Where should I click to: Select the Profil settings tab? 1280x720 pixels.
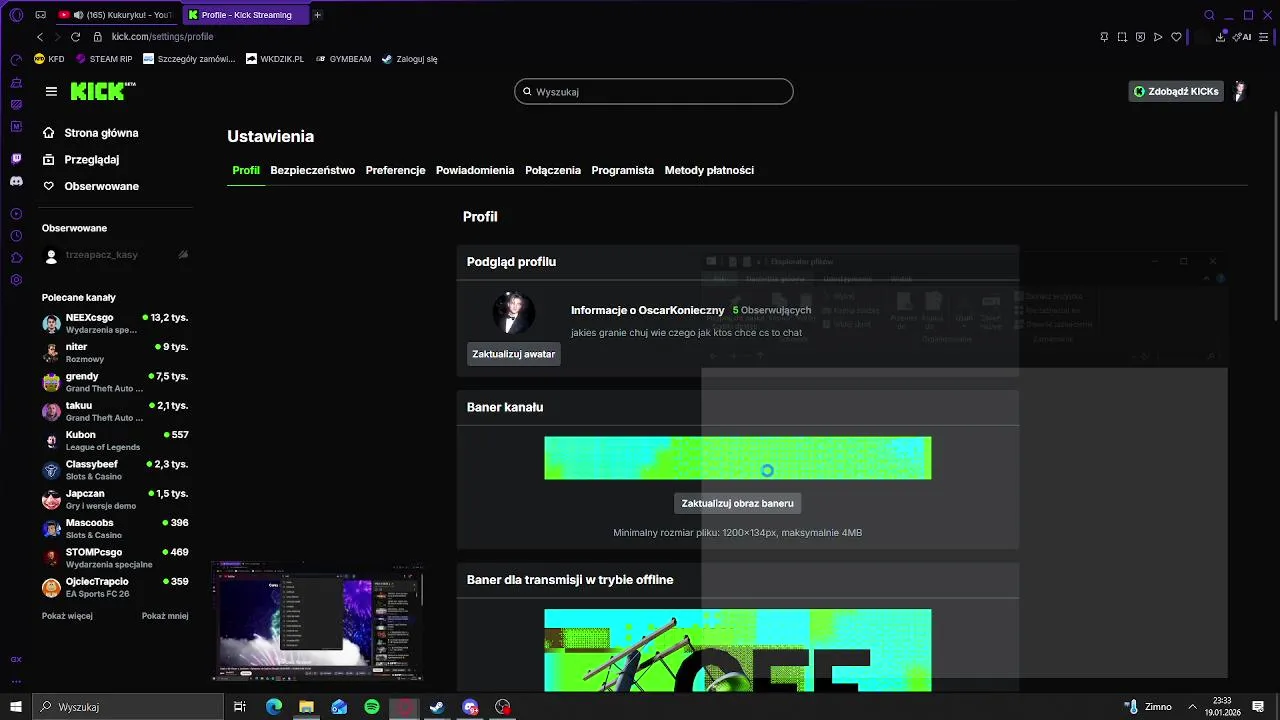click(x=246, y=170)
